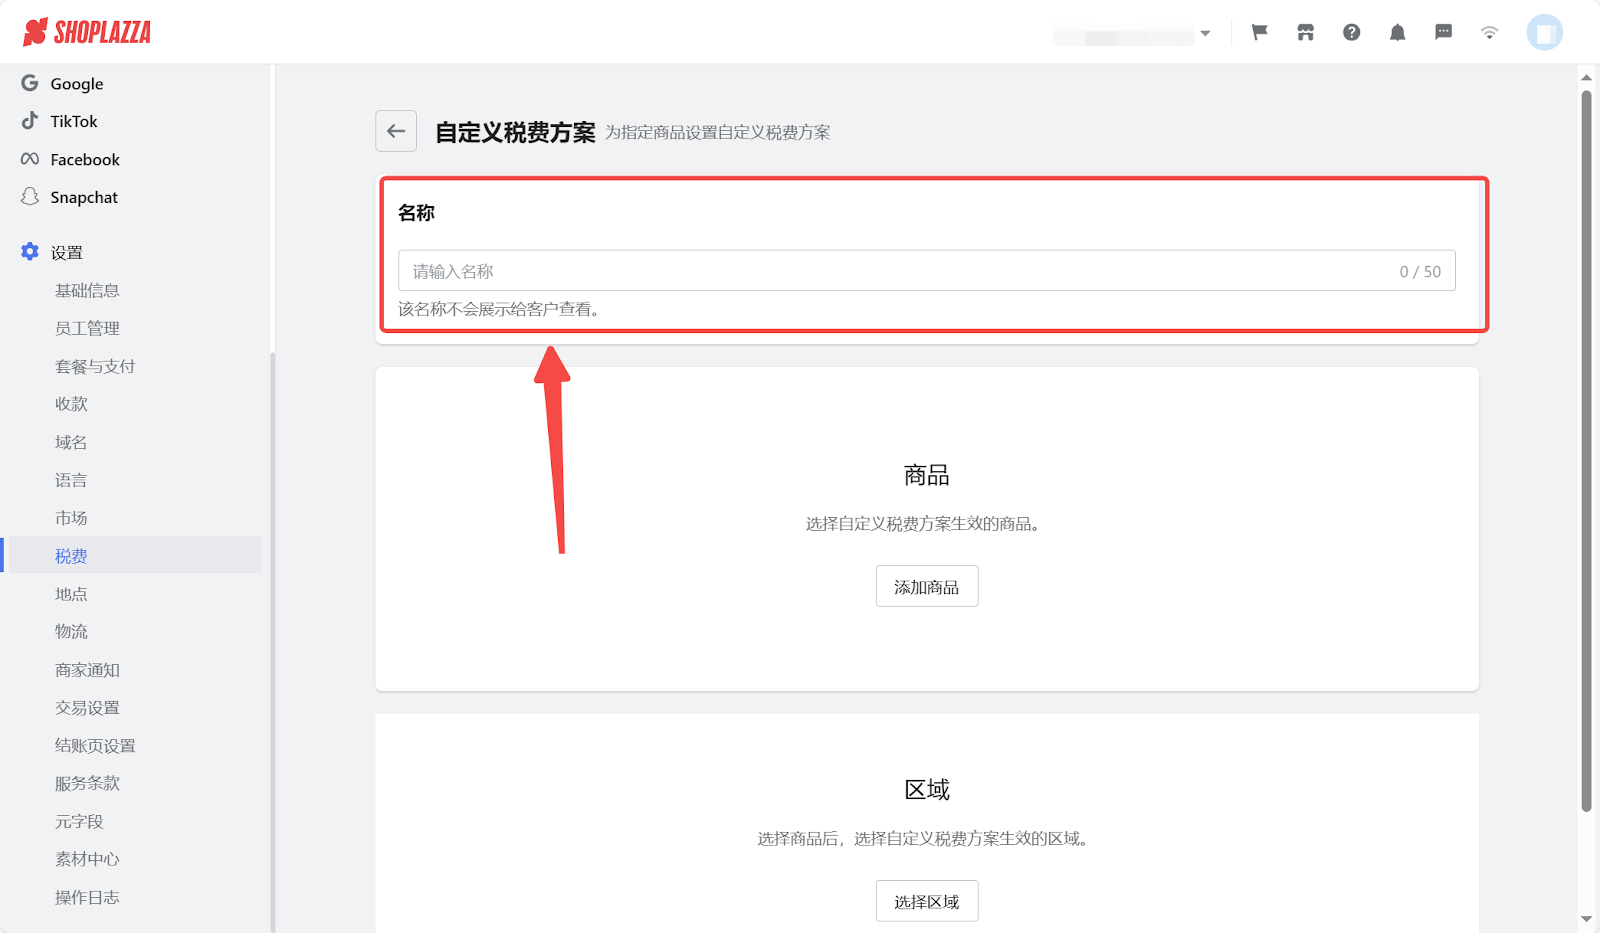Click the scrollbar up arrow
Screen dimensions: 1600x933
[1586, 77]
